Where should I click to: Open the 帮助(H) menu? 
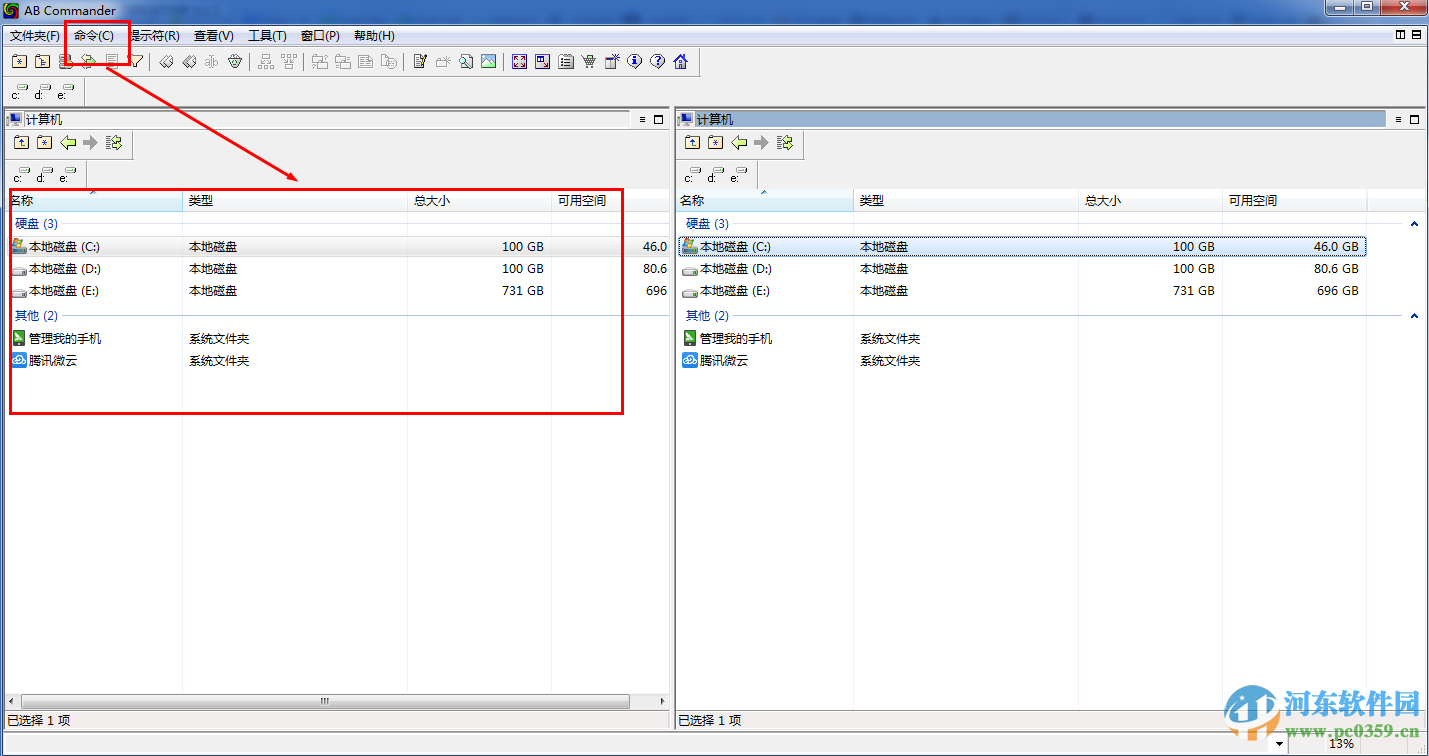pos(374,36)
